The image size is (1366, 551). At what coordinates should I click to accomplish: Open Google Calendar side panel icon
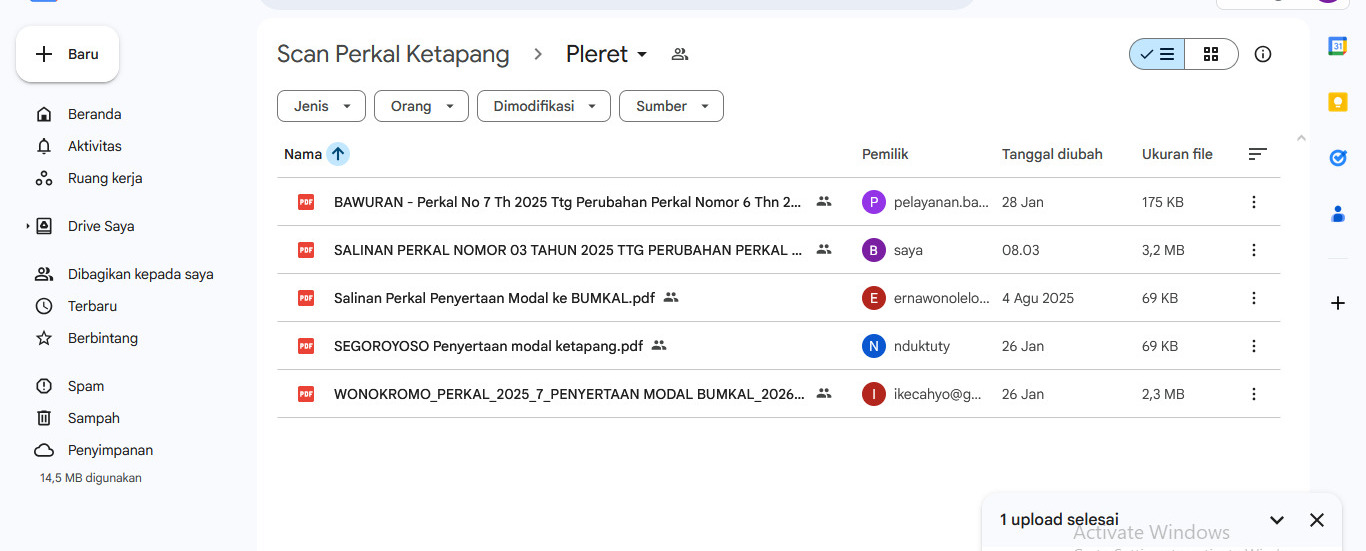(1337, 46)
